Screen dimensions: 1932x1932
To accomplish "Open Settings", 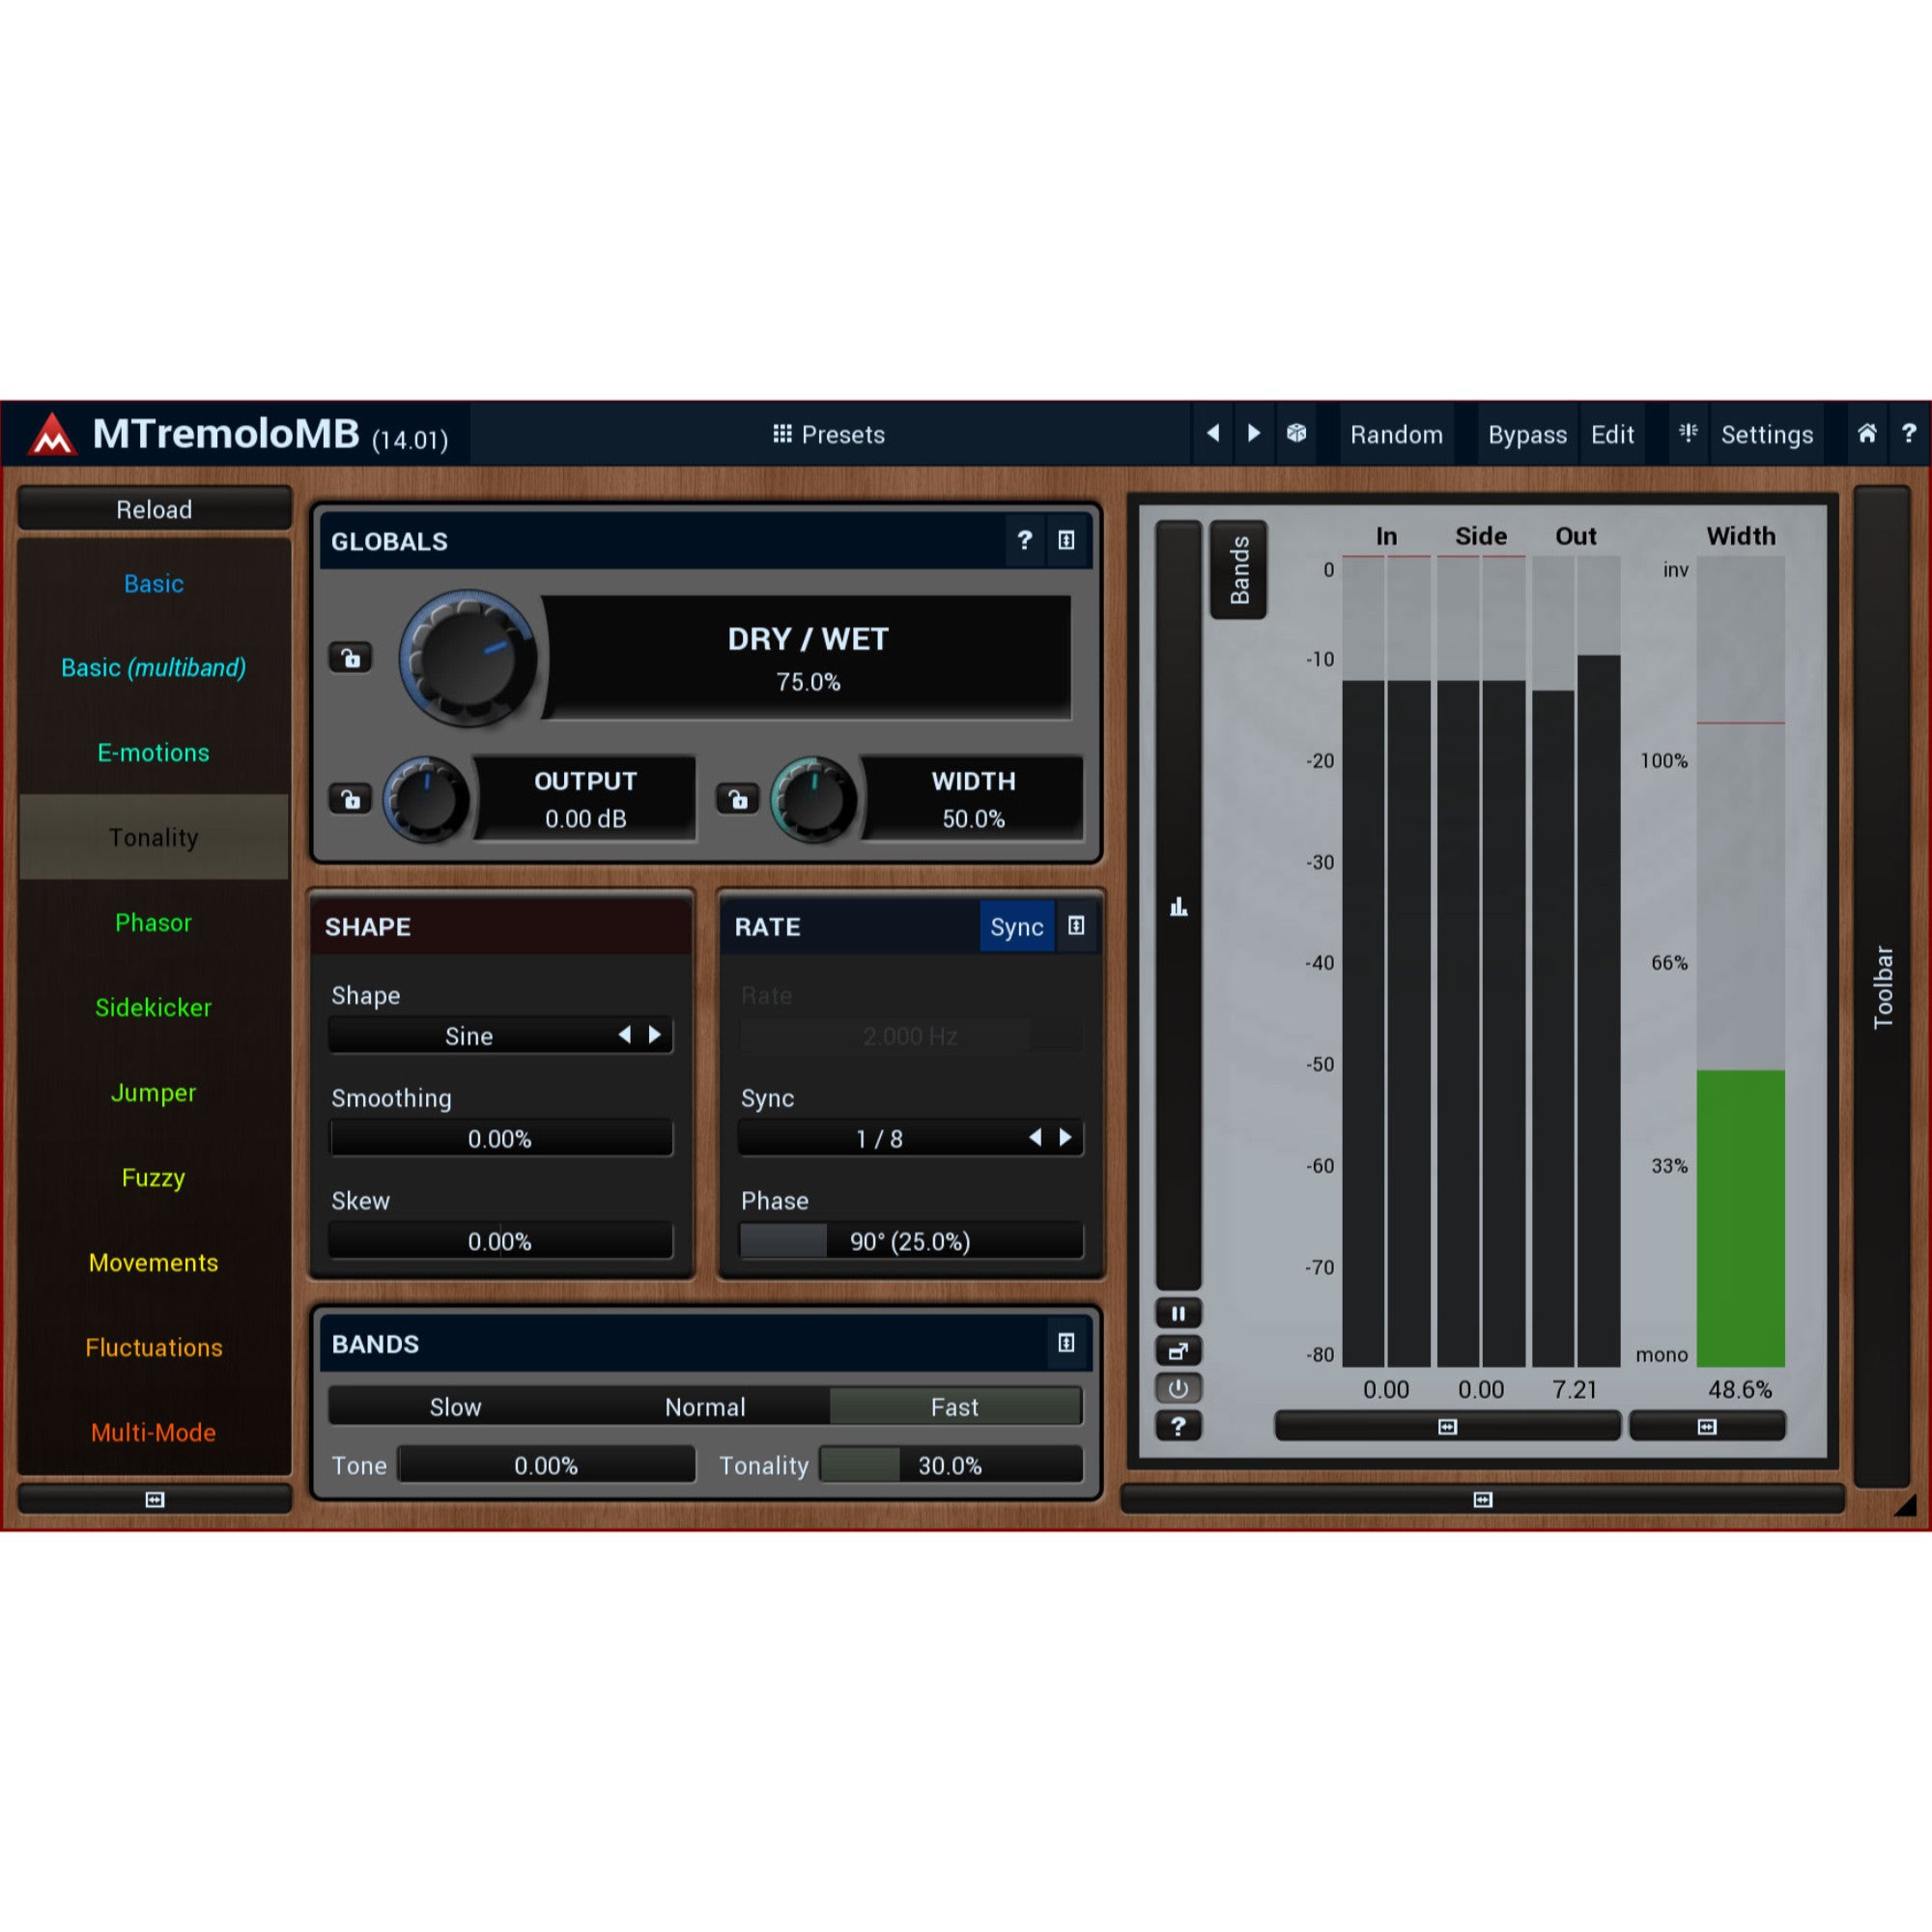I will [x=1767, y=435].
